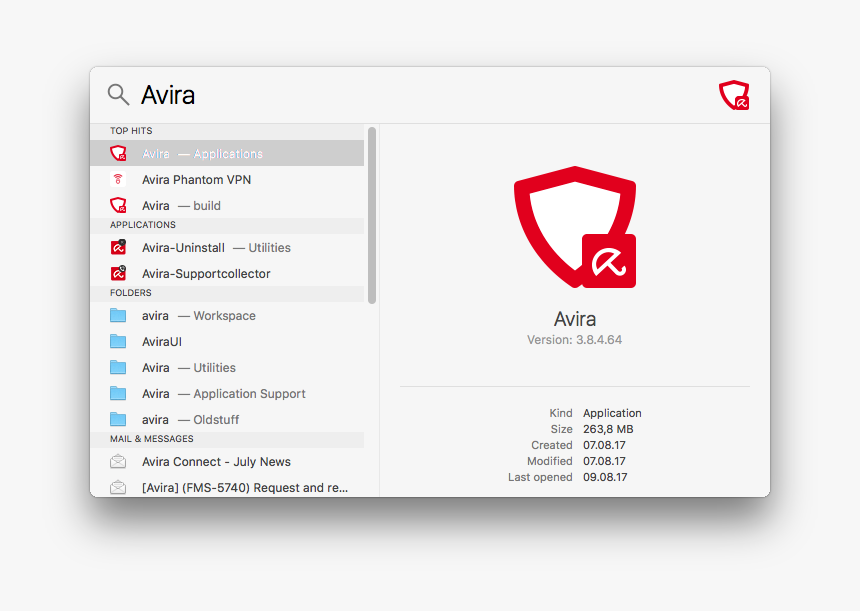This screenshot has width=860, height=611.
Task: Select [Avira] (FMS-5740) Request message
Action: (227, 487)
